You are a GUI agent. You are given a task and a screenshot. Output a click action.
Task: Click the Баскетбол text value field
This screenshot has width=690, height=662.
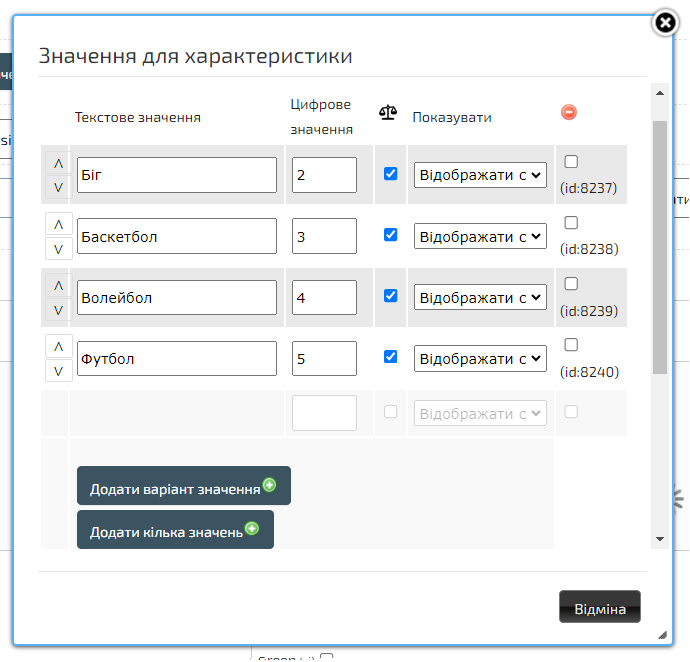click(176, 236)
